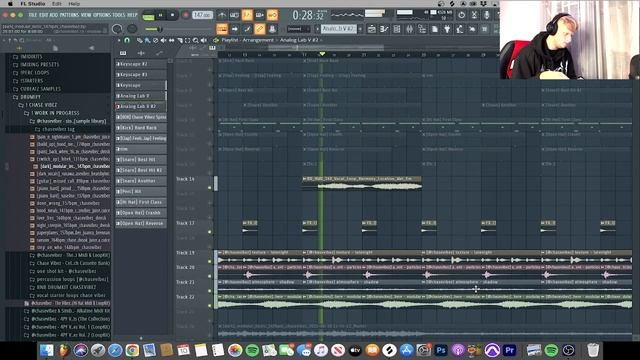Screen dimensions: 640x360
Task: Open Spotify from the Dock
Action: [x=252, y=350]
